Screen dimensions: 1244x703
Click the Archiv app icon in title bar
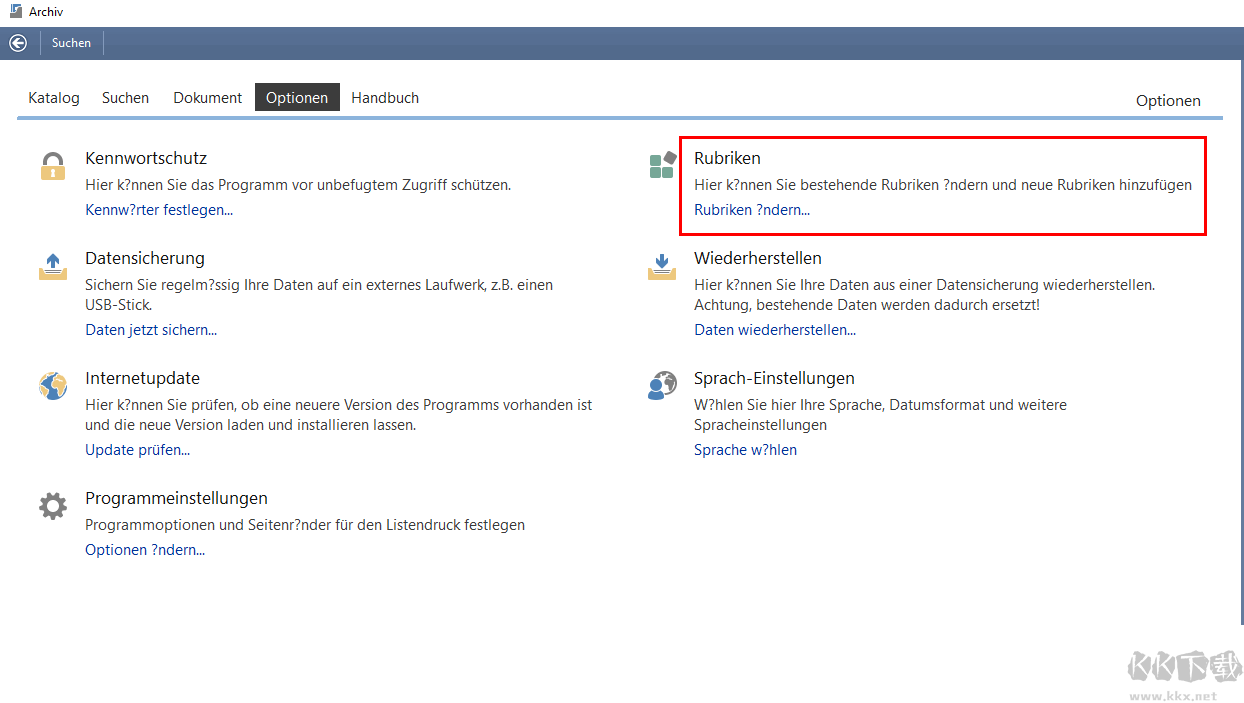click(x=15, y=12)
